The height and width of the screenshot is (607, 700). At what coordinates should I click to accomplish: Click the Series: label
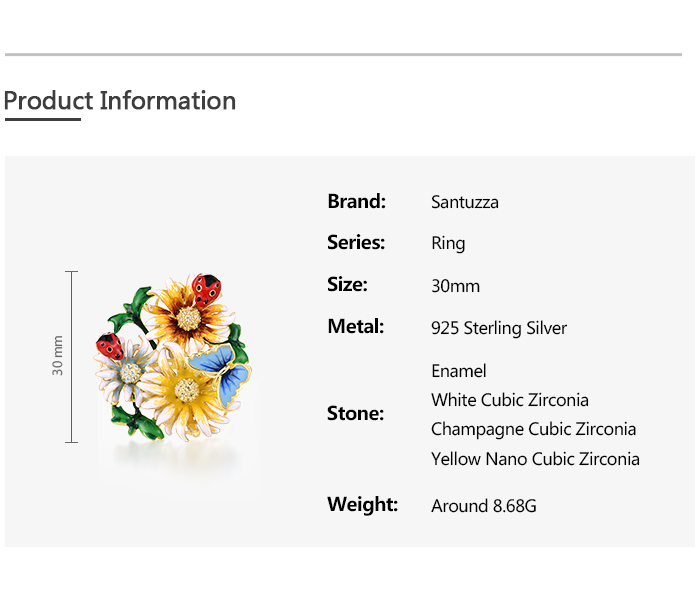pos(356,242)
